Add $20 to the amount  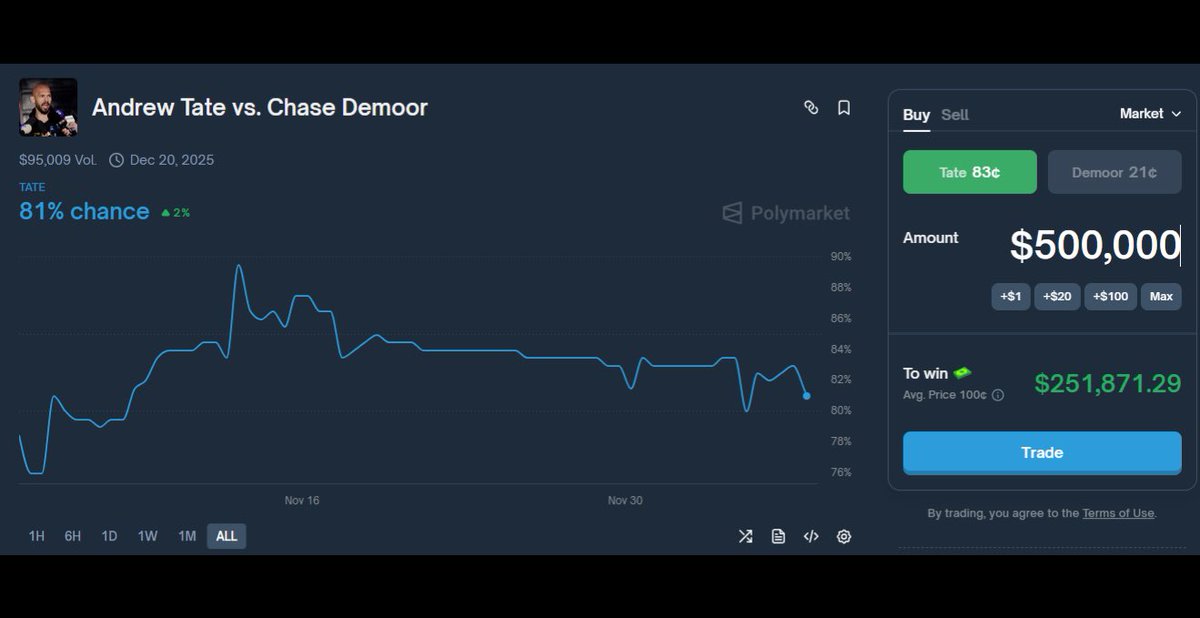pyautogui.click(x=1057, y=296)
